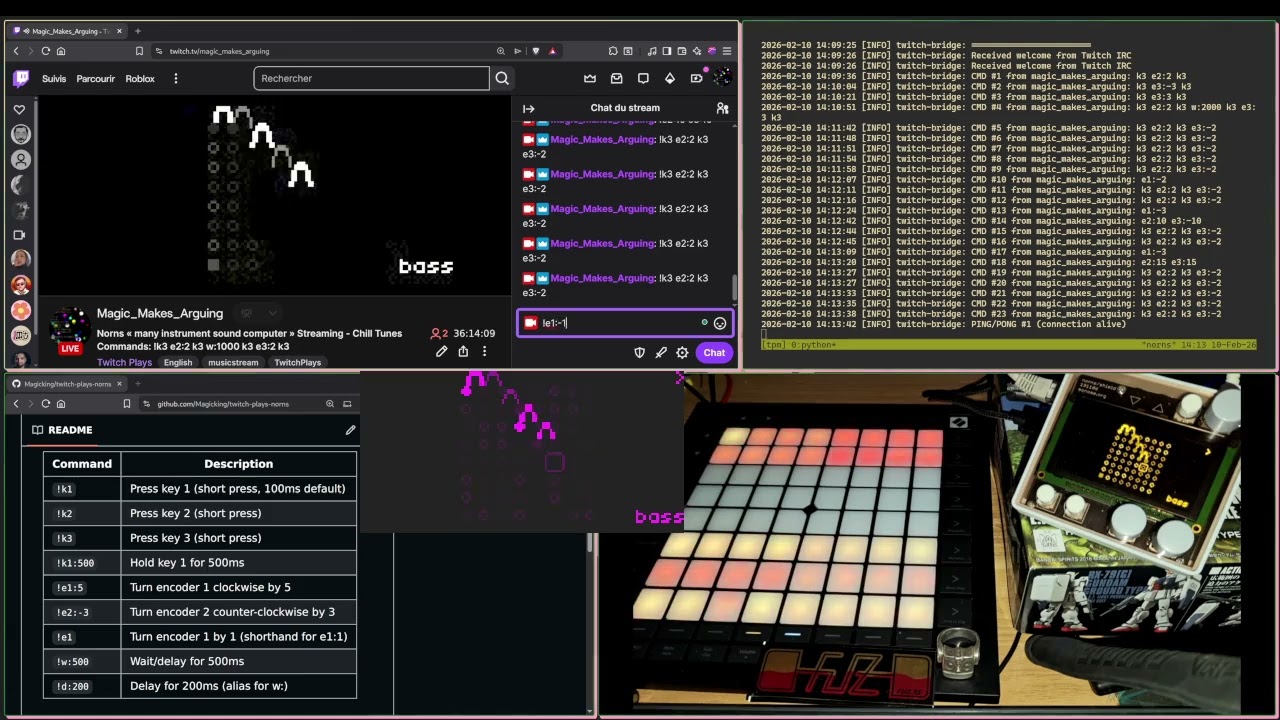Open the README heading tab
The image size is (1280, 720).
pos(62,430)
